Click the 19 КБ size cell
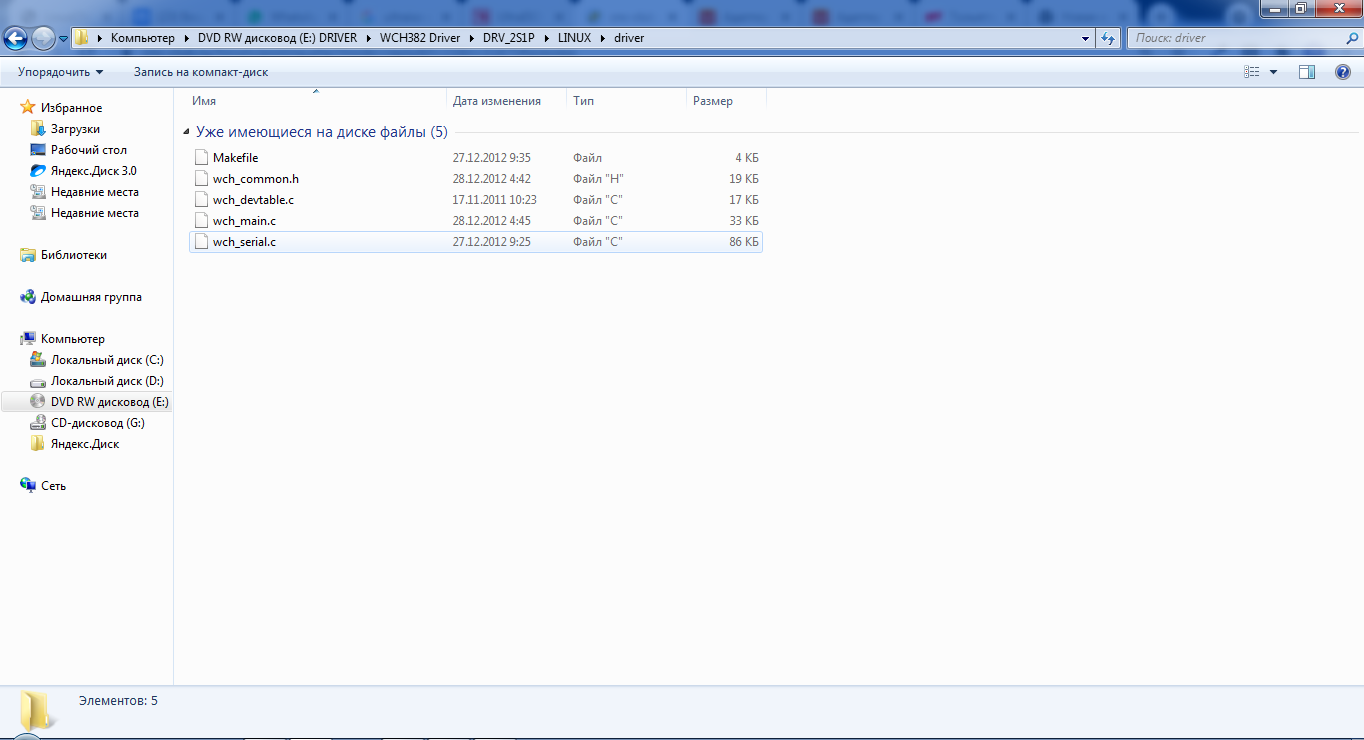 point(744,179)
